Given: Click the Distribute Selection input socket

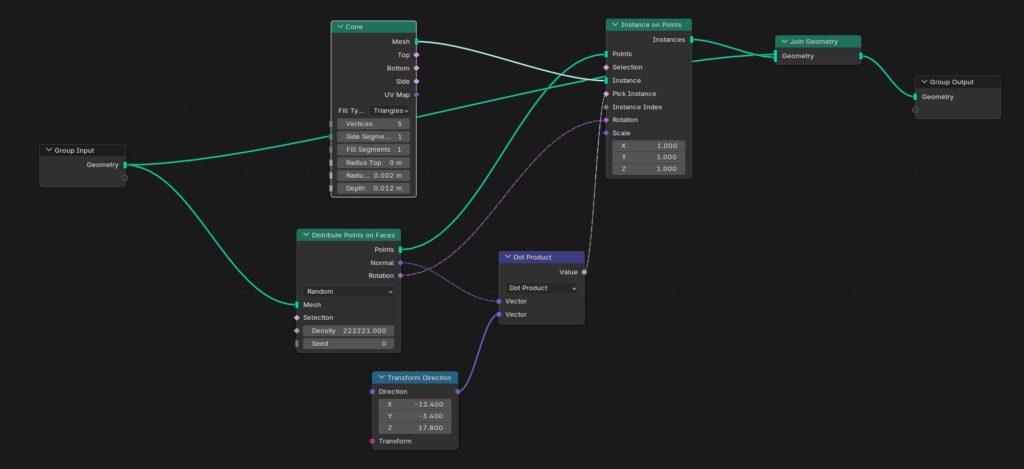Looking at the screenshot, I should coord(297,317).
